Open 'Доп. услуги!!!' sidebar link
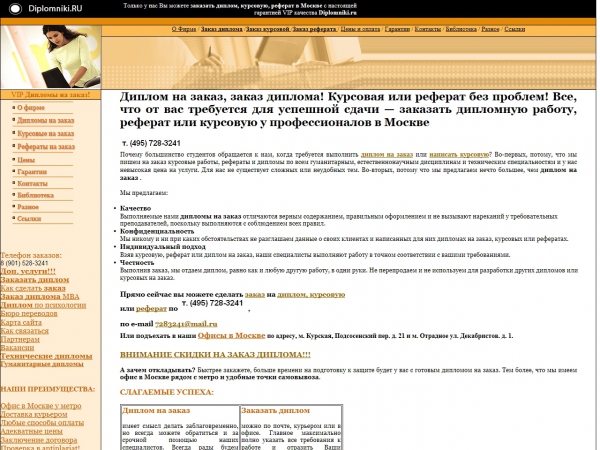This screenshot has width=600, height=450. pos(28,271)
